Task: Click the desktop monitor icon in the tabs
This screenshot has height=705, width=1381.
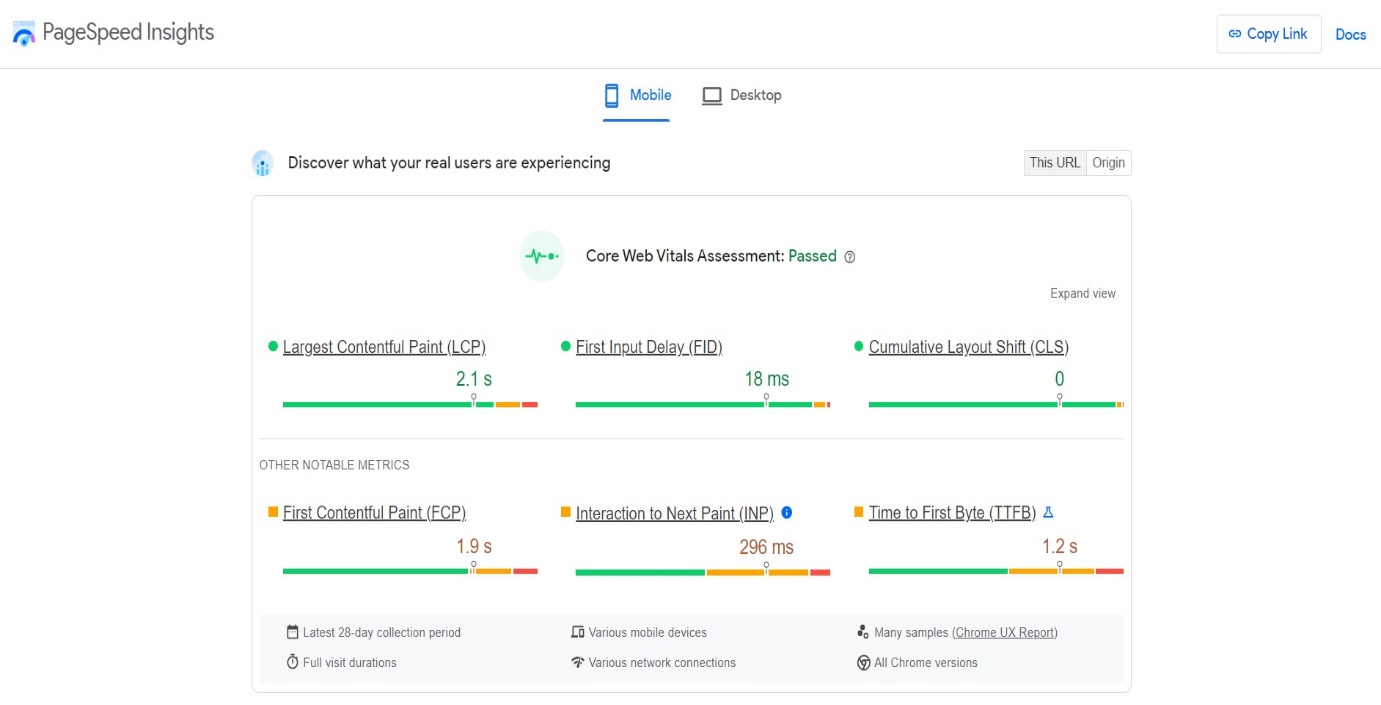Action: (712, 96)
